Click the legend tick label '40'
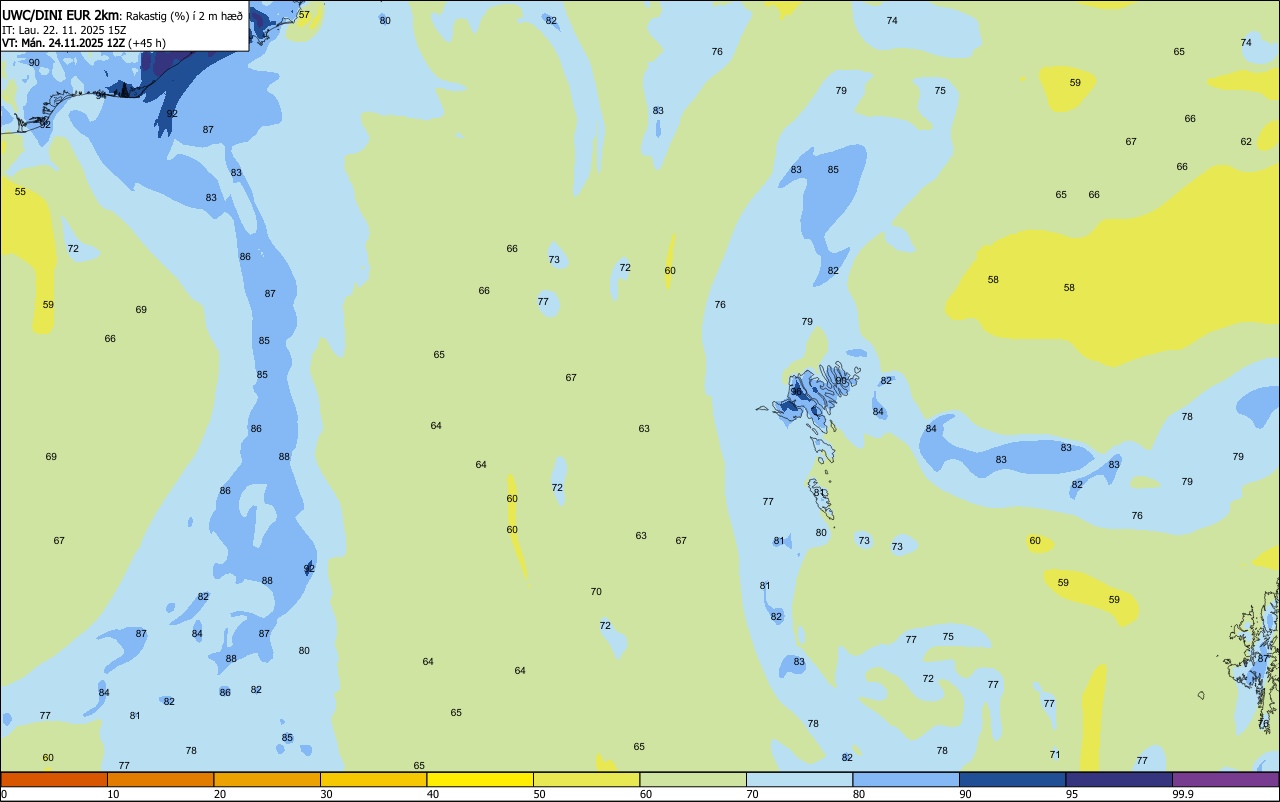Viewport: 1280px width, 802px height. tap(433, 794)
